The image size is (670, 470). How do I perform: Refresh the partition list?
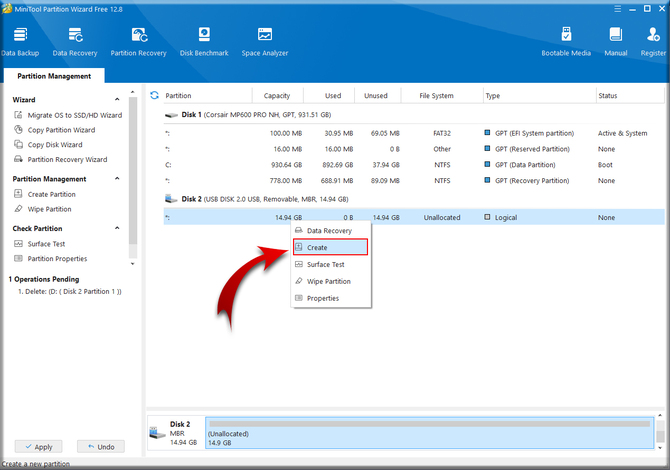coord(154,95)
